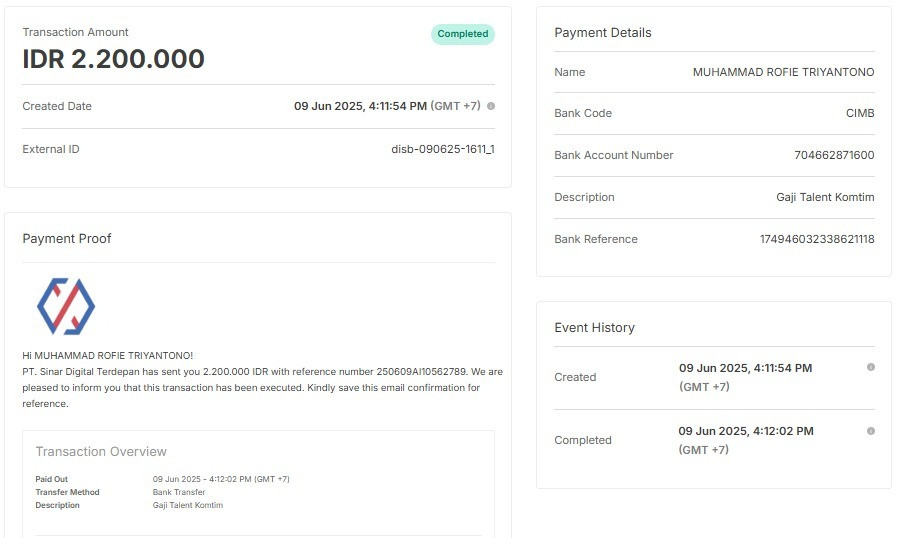Click the Payment Proof company logo
The height and width of the screenshot is (538, 899).
click(66, 306)
